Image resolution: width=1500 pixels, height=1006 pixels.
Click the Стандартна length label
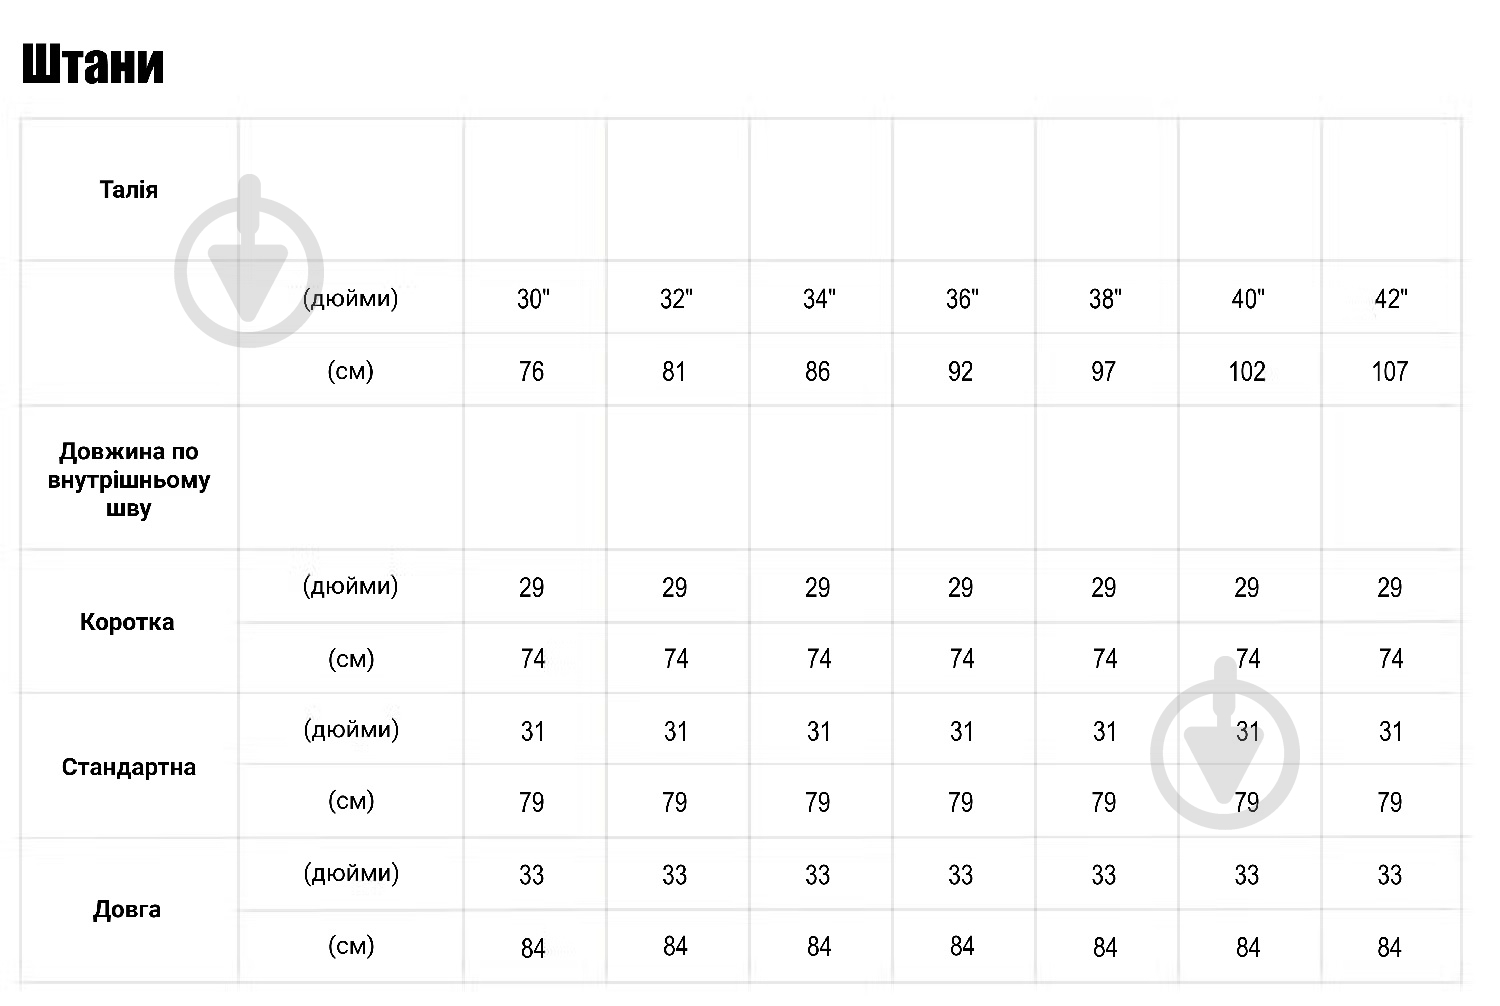pos(129,767)
